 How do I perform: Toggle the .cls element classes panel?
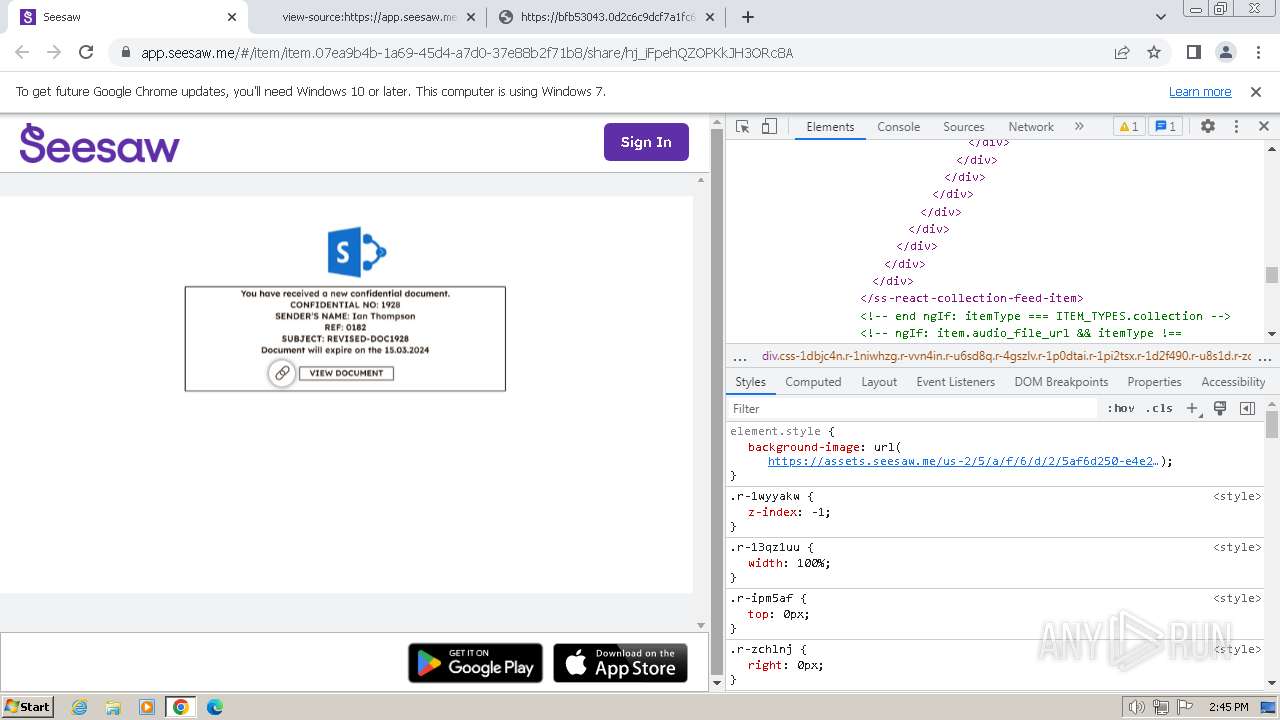pos(1159,408)
